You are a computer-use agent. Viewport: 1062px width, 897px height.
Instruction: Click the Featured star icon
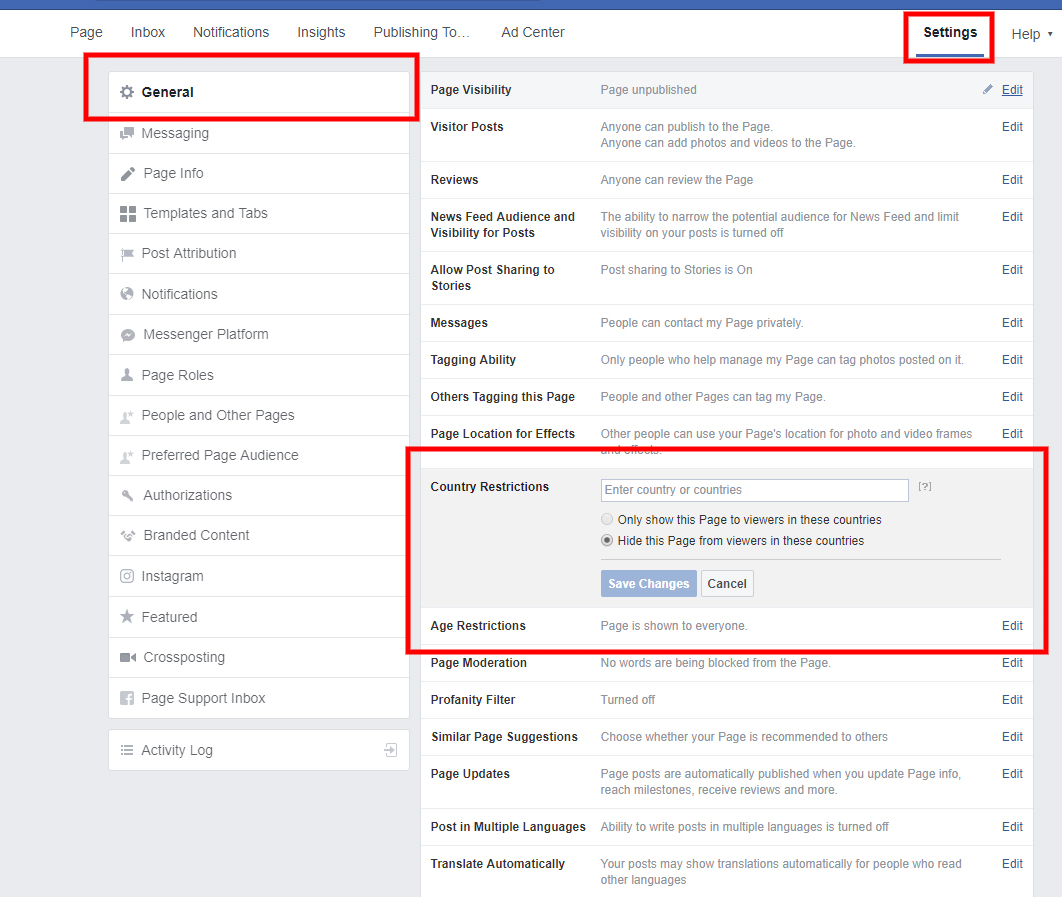(x=127, y=617)
